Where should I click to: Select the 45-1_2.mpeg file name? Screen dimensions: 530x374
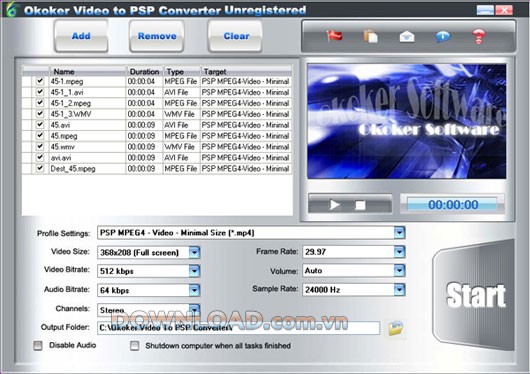pyautogui.click(x=71, y=103)
